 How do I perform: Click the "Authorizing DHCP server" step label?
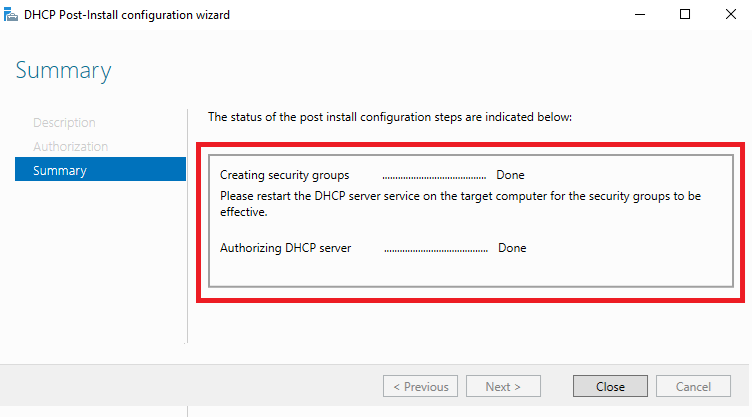coord(285,248)
